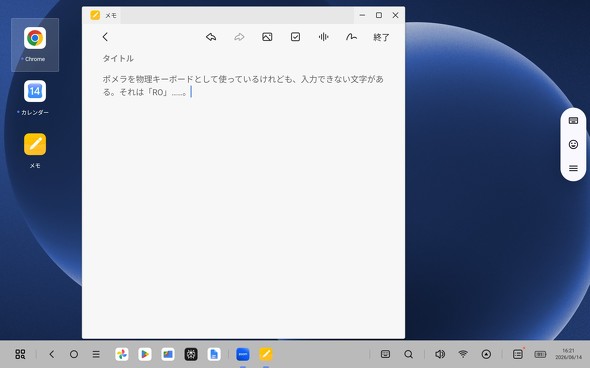Open emoji picker in floating panel

tap(573, 144)
